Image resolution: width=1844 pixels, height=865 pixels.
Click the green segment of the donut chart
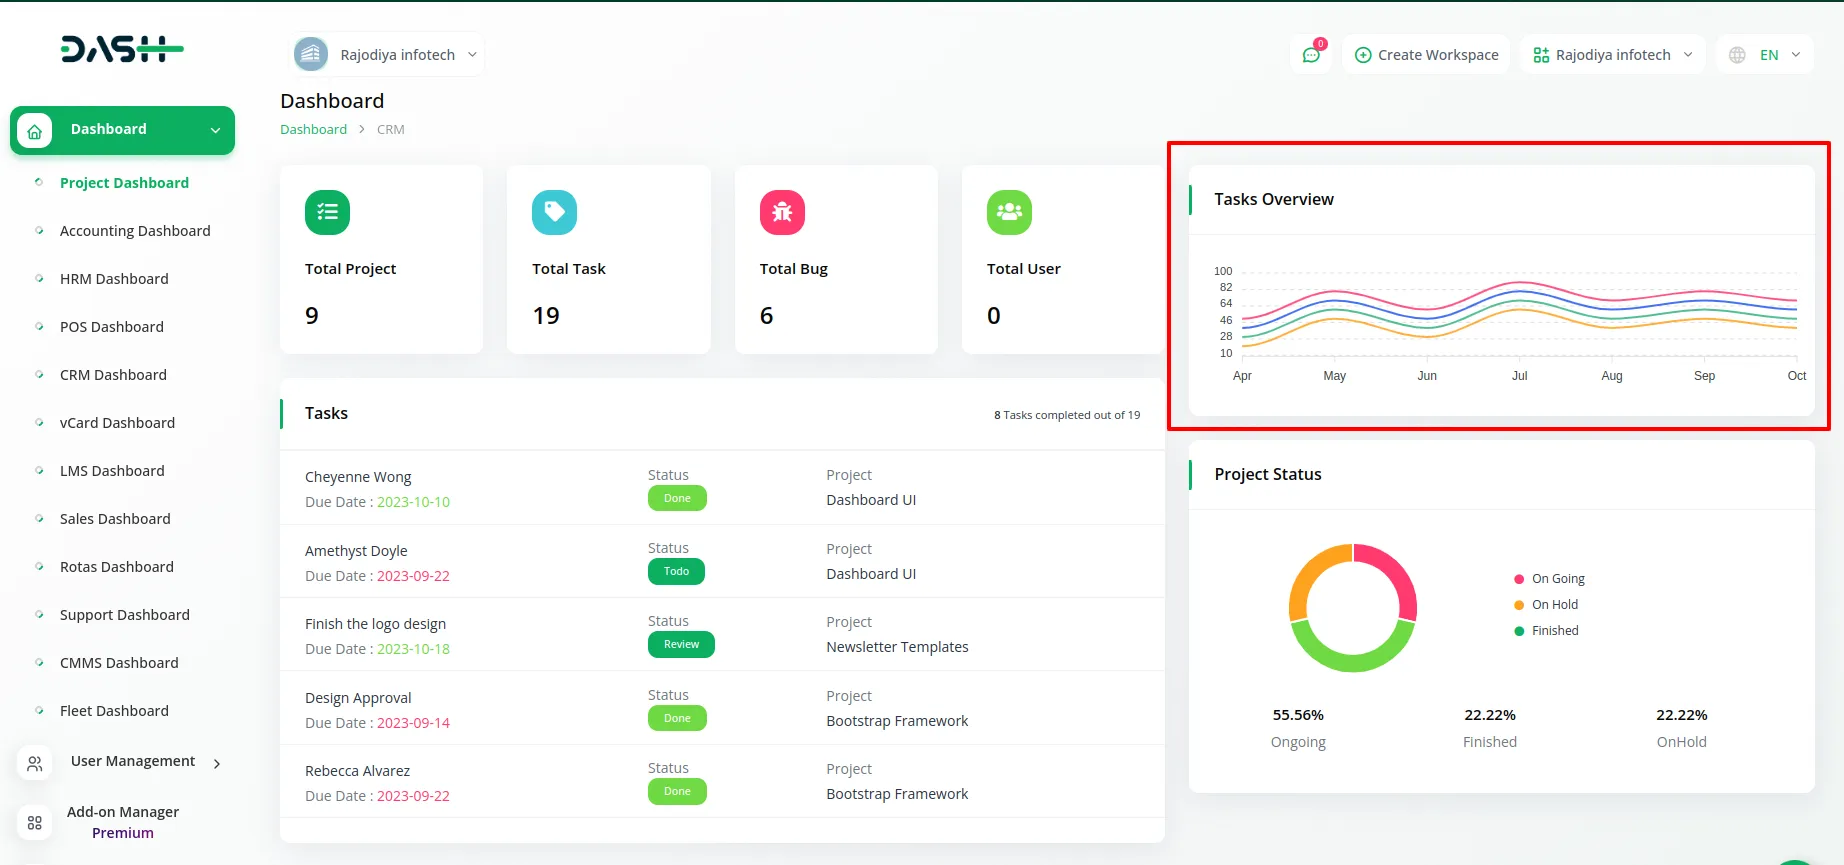tap(1352, 659)
